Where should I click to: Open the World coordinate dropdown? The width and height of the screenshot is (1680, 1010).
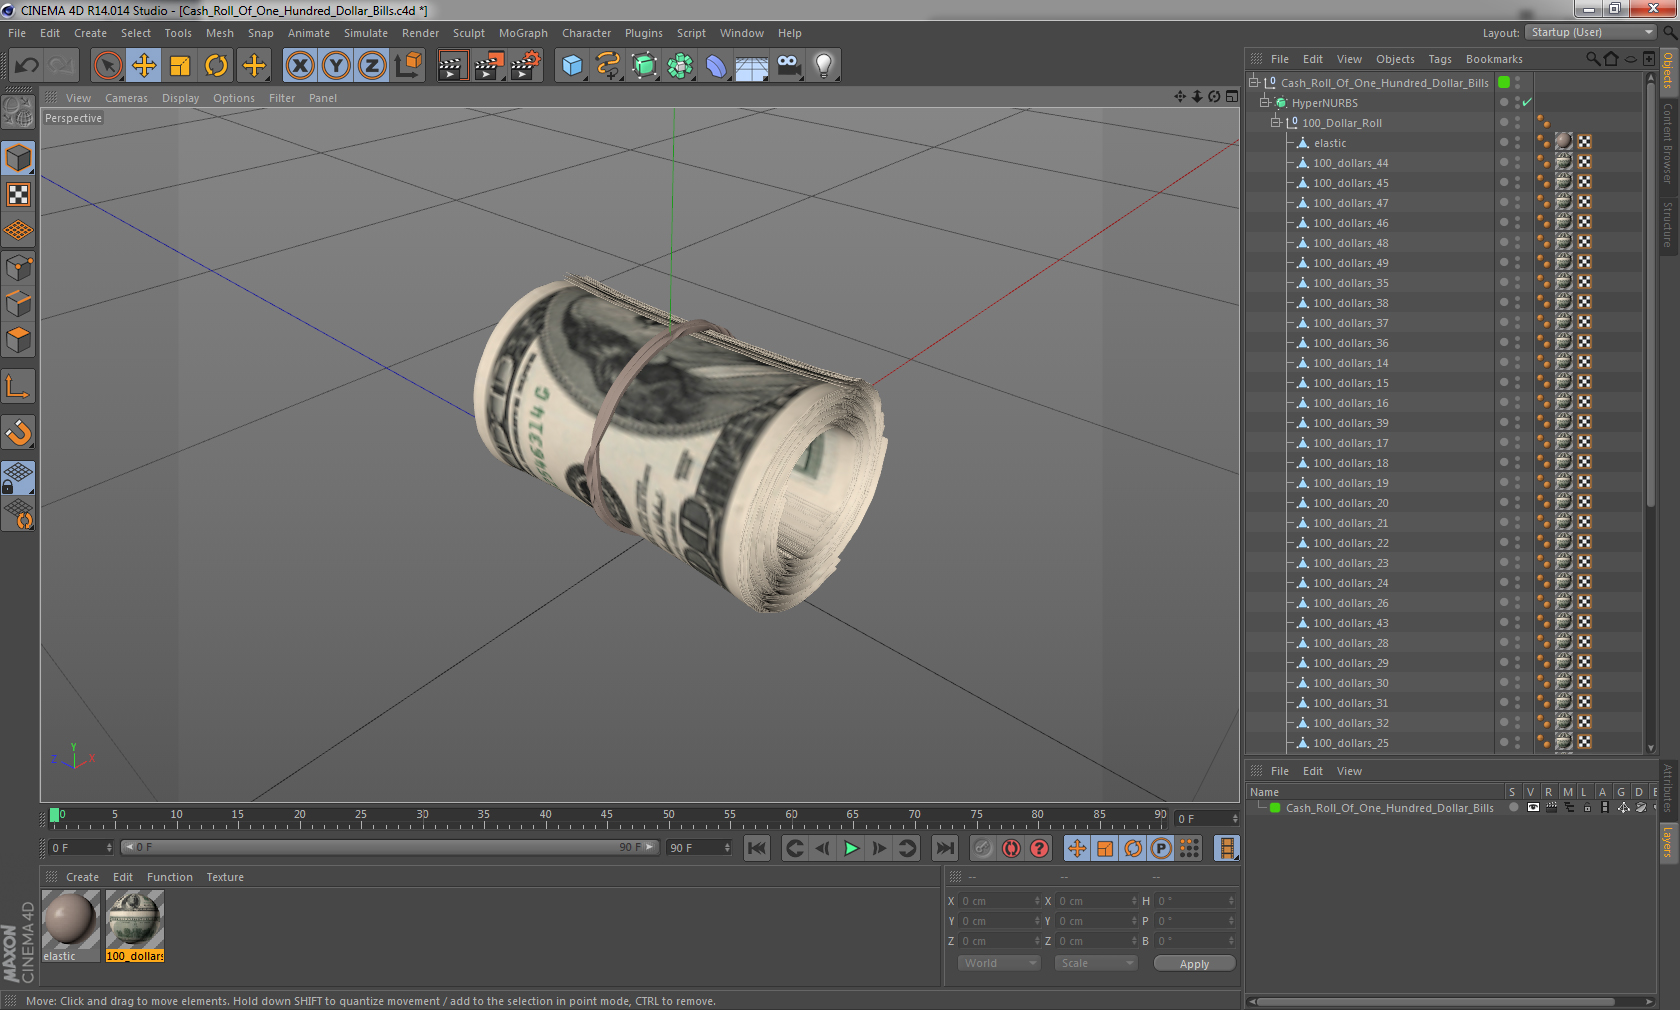(998, 963)
